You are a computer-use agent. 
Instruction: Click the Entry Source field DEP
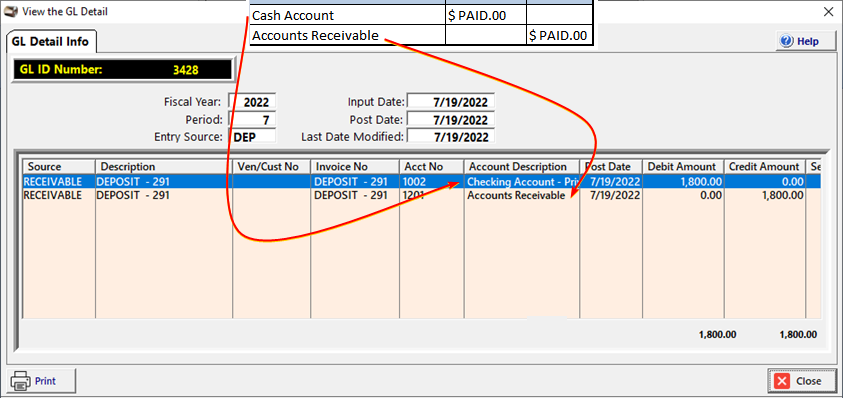[253, 136]
